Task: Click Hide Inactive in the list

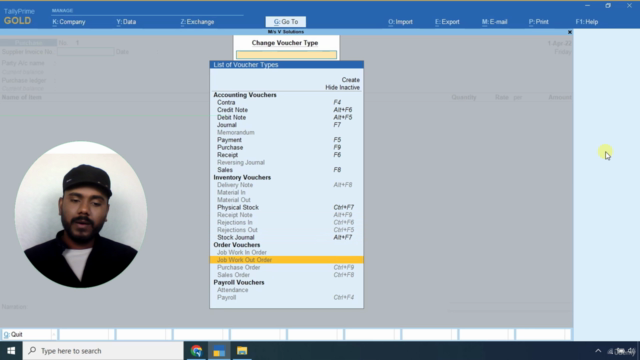Action: click(342, 87)
